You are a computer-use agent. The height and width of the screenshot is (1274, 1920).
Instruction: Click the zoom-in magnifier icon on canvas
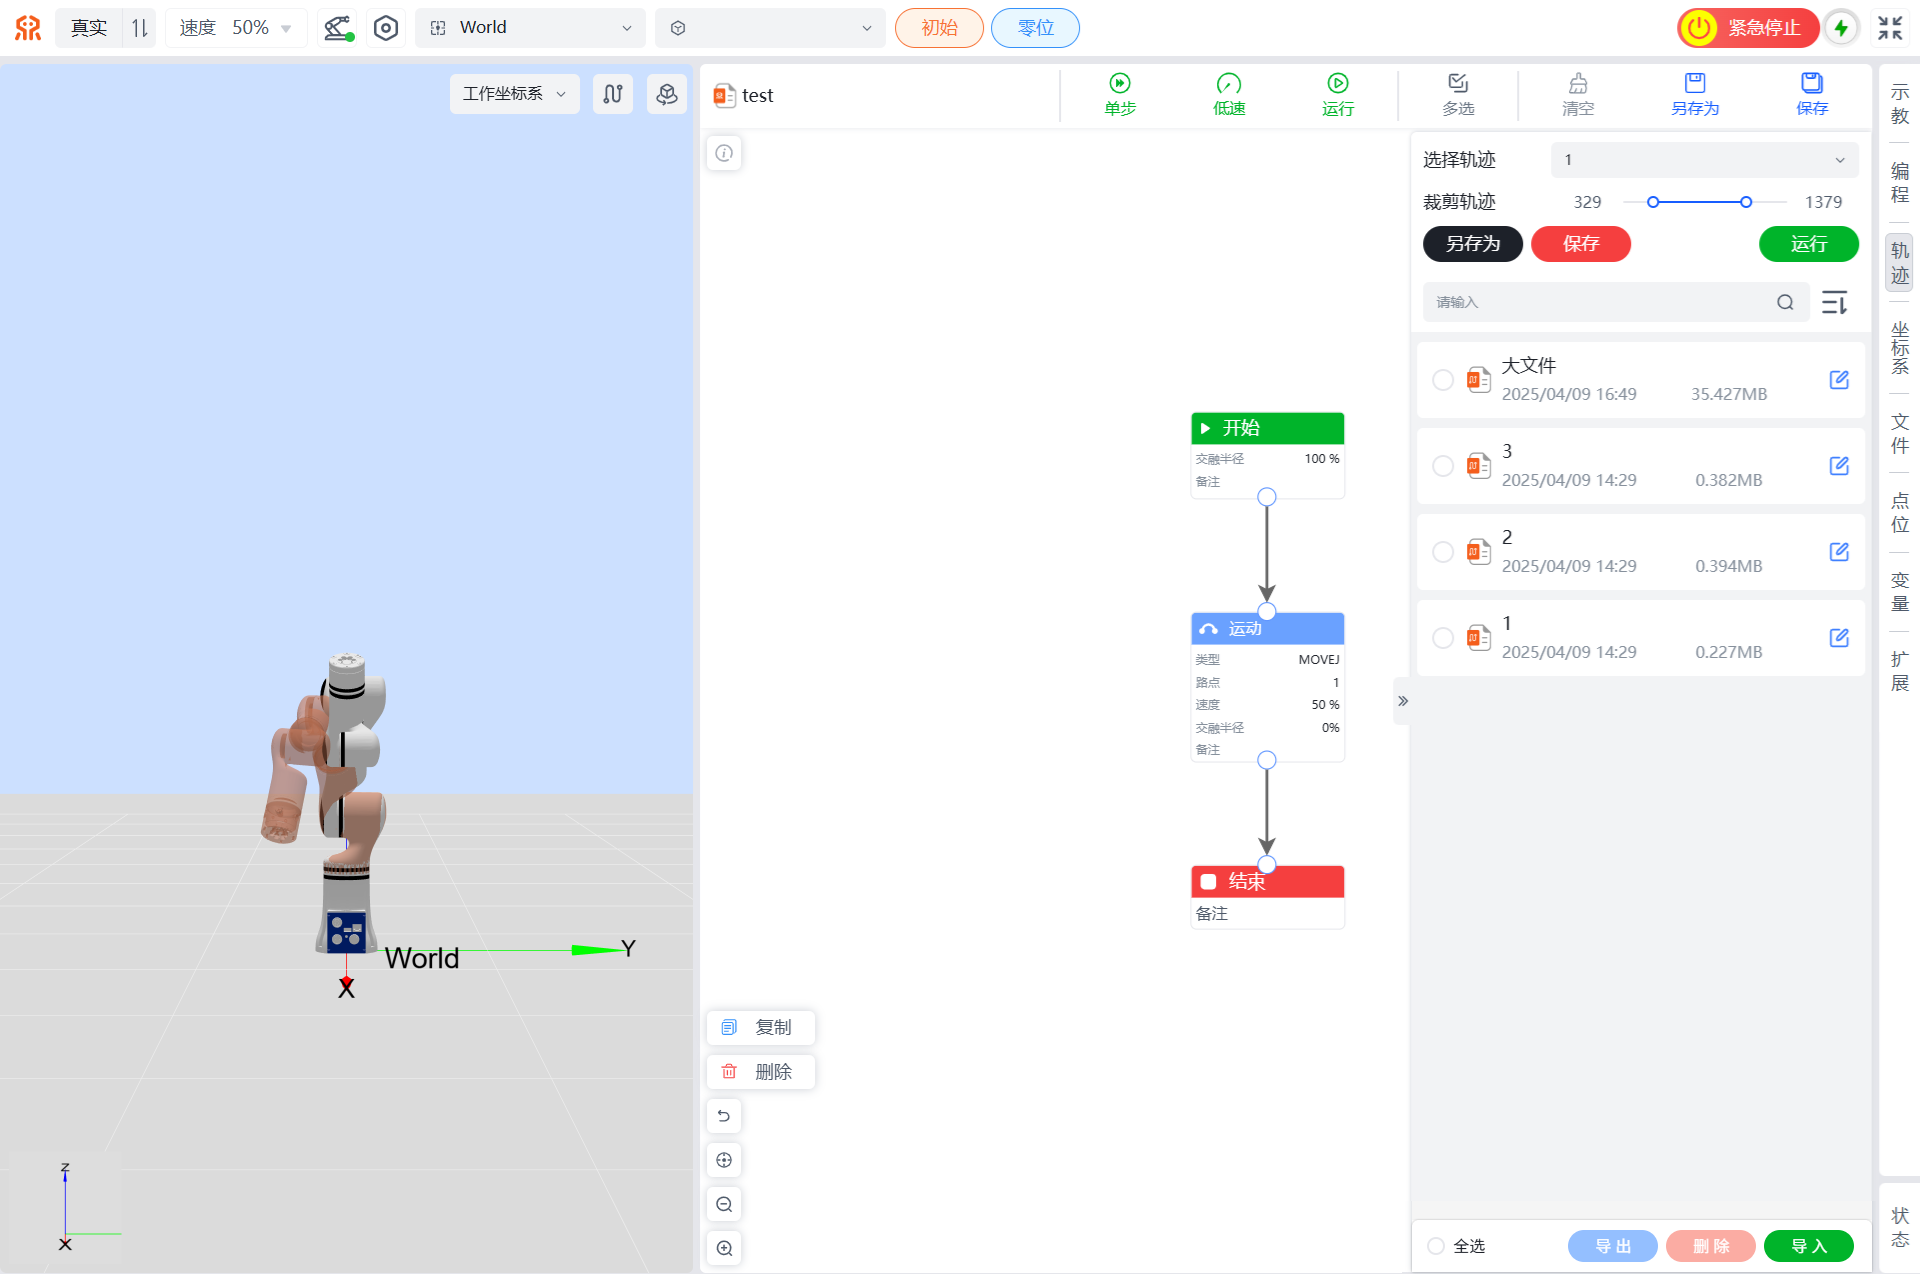pyautogui.click(x=724, y=1248)
